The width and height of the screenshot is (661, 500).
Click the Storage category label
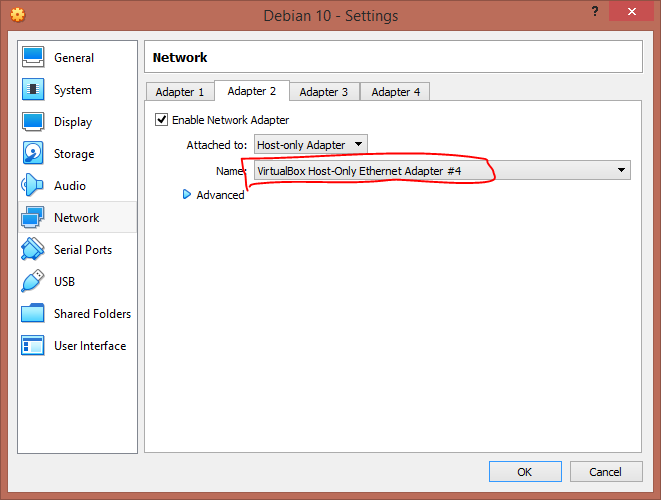point(74,154)
